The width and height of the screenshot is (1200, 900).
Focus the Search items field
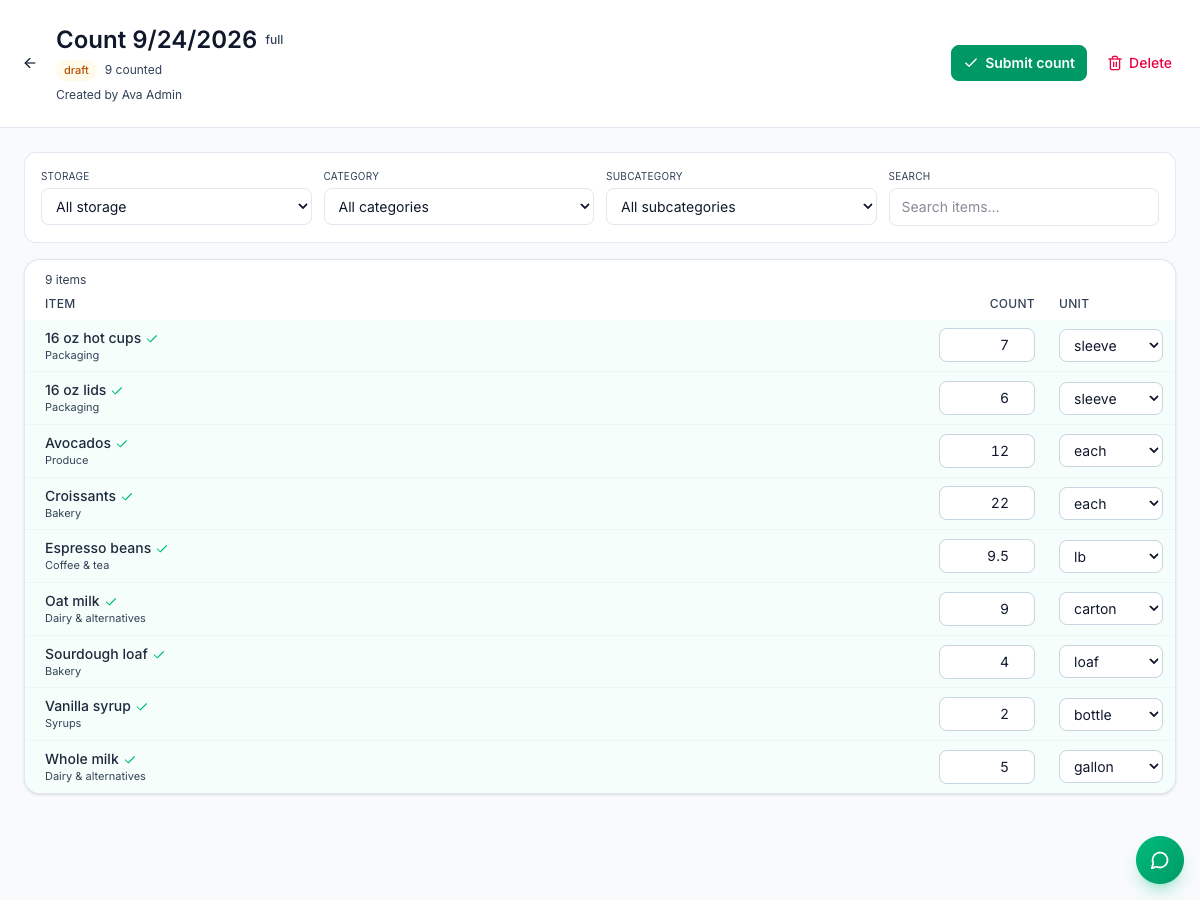click(1024, 207)
